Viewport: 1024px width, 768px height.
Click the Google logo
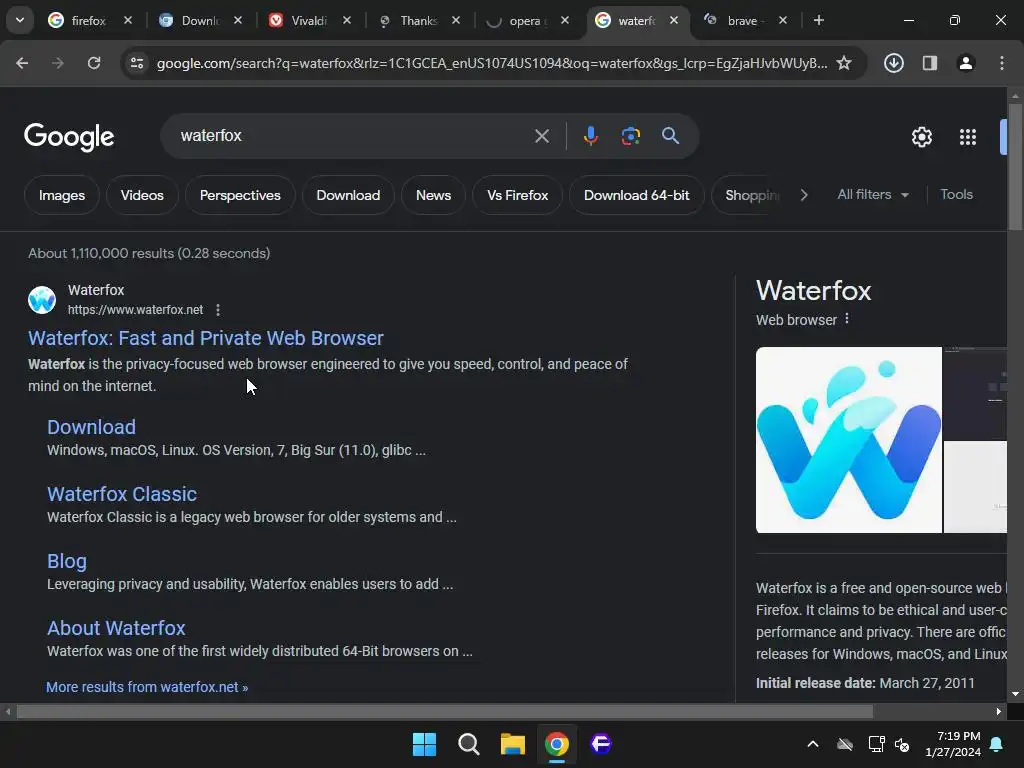pos(69,137)
